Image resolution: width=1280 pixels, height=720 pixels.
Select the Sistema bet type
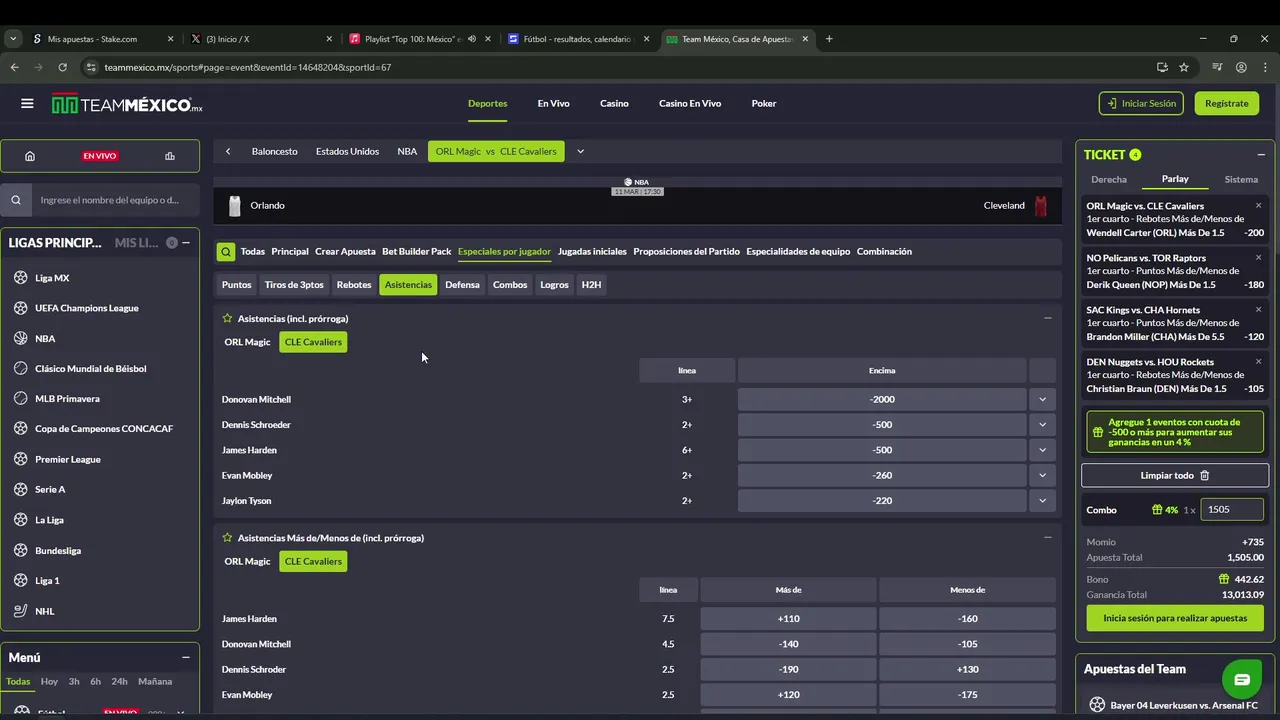[x=1241, y=179]
